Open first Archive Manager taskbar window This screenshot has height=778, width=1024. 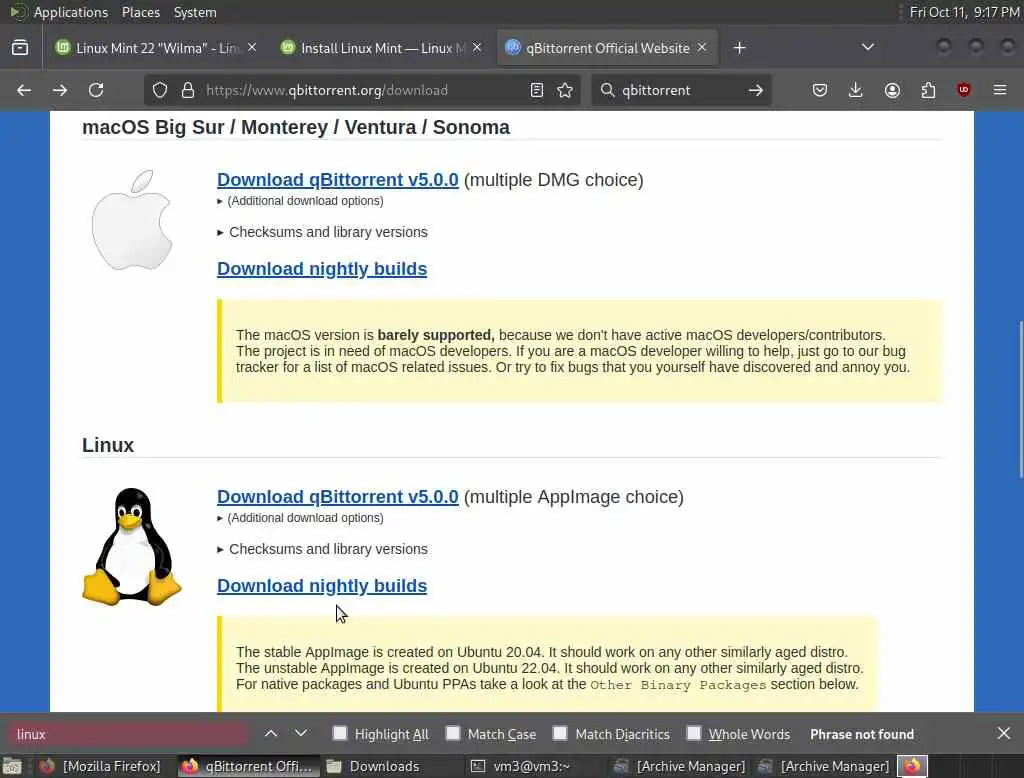680,766
